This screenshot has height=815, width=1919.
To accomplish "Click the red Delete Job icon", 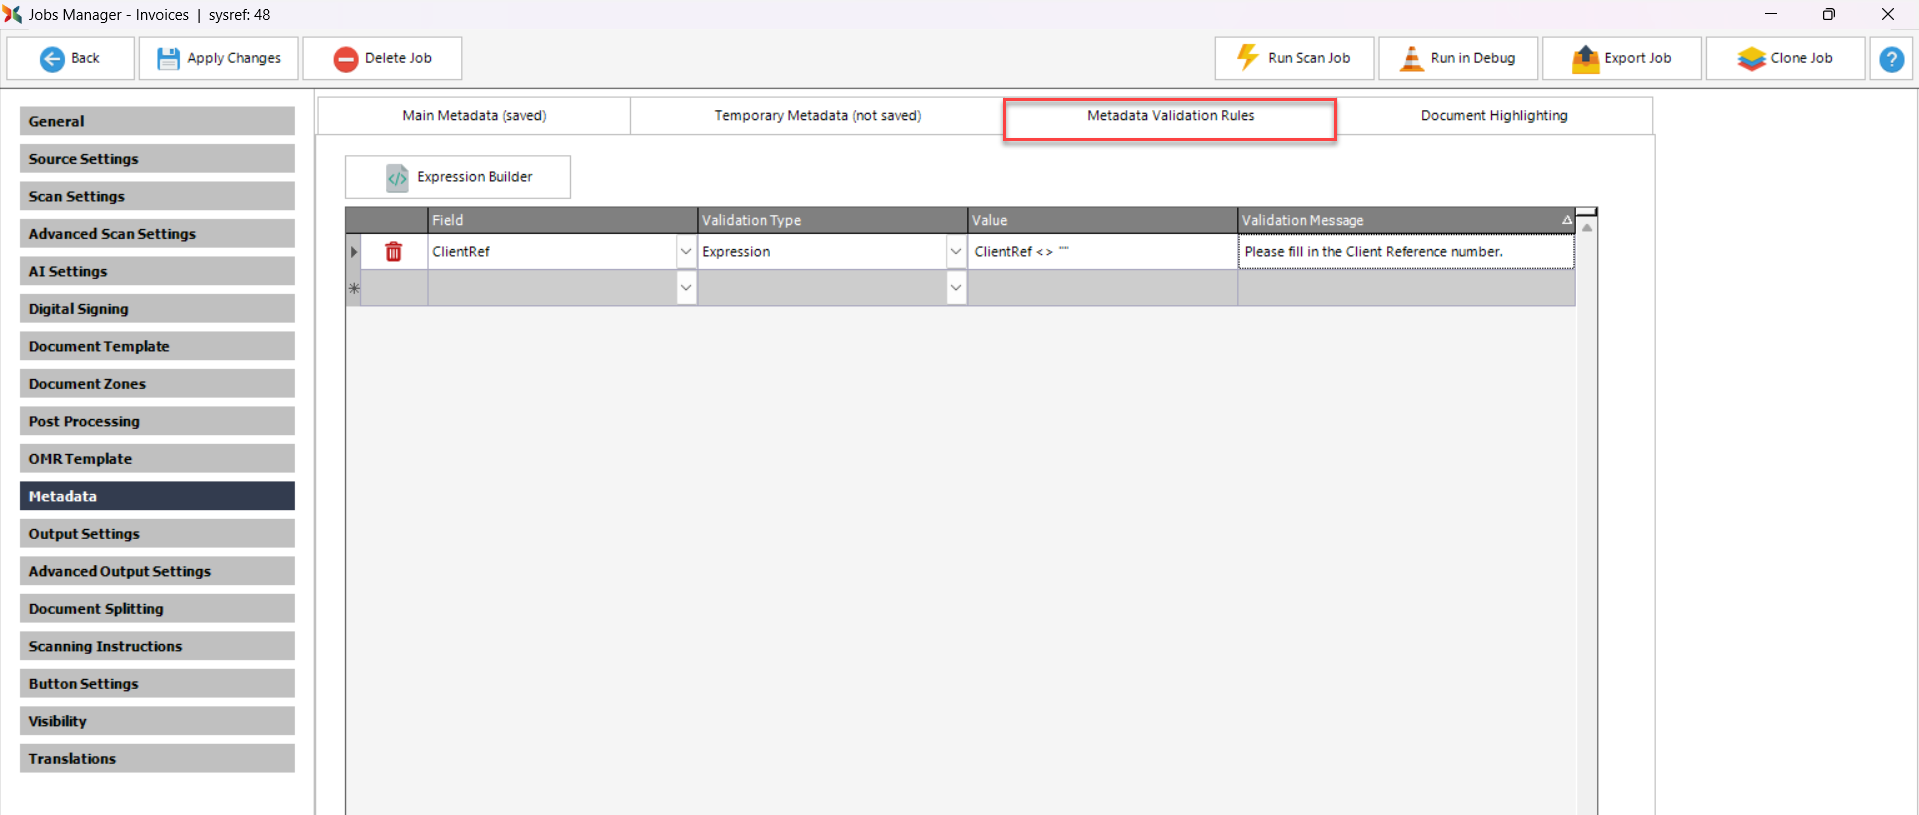I will 346,59.
